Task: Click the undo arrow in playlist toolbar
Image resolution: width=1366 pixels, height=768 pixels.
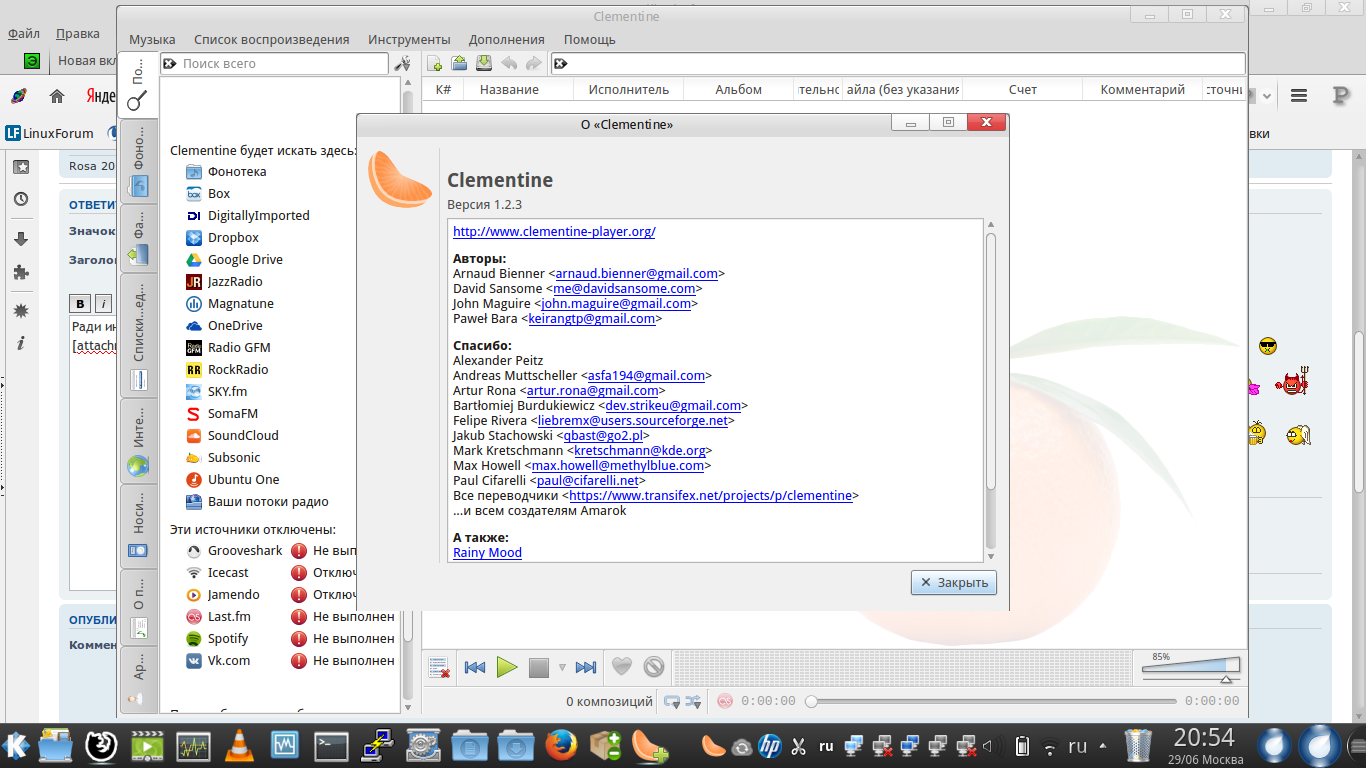Action: [x=509, y=64]
